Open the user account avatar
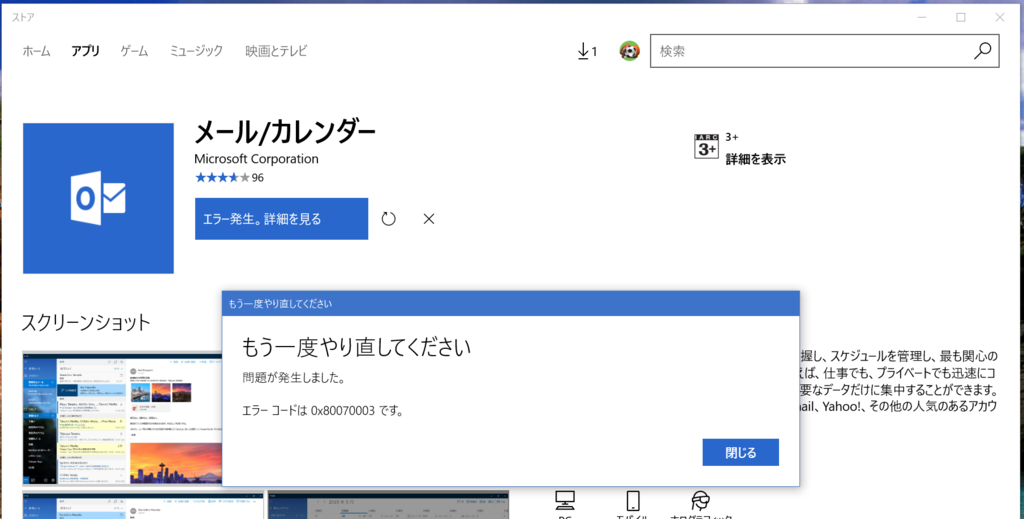The image size is (1024, 519). coord(630,51)
